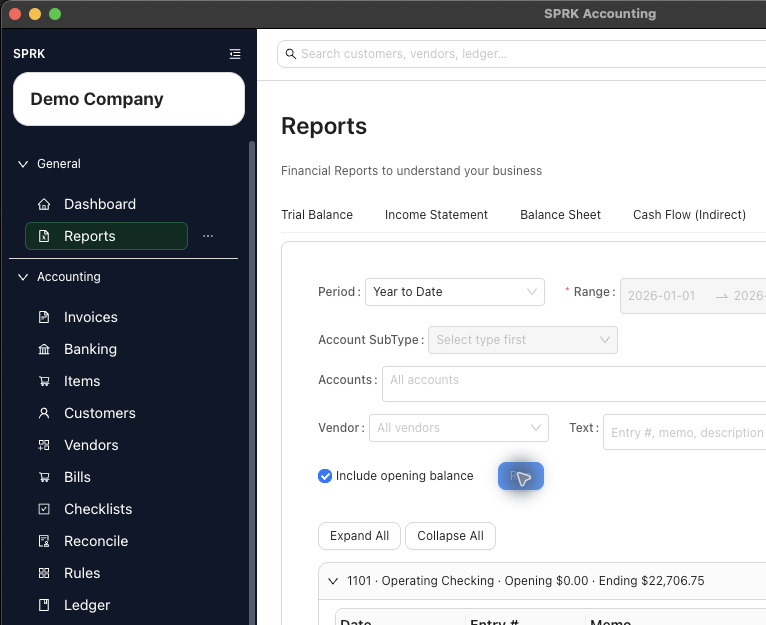Switch to the Income Statement tab

(x=436, y=215)
